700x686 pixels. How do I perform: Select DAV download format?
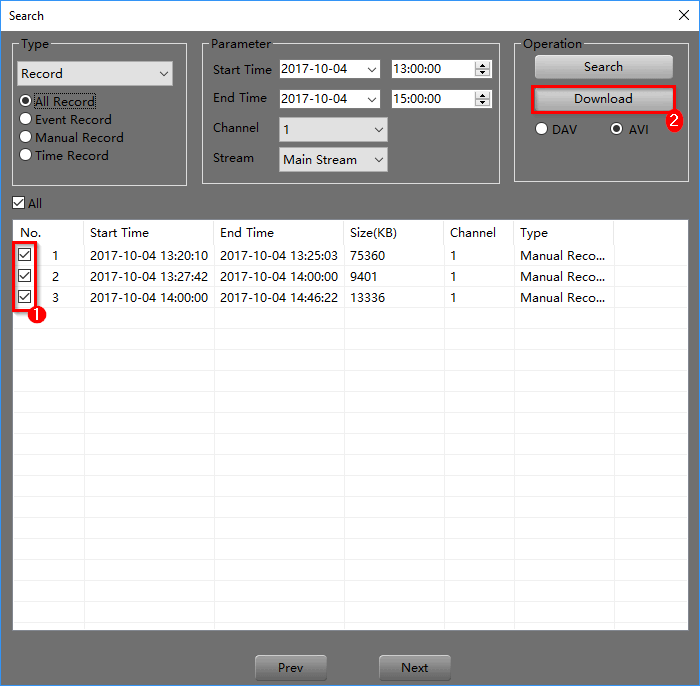click(542, 130)
